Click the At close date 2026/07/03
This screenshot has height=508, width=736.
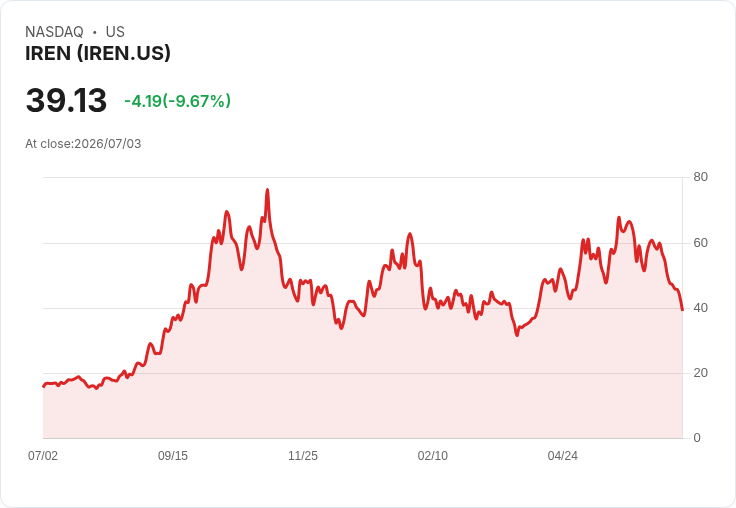pyautogui.click(x=107, y=144)
